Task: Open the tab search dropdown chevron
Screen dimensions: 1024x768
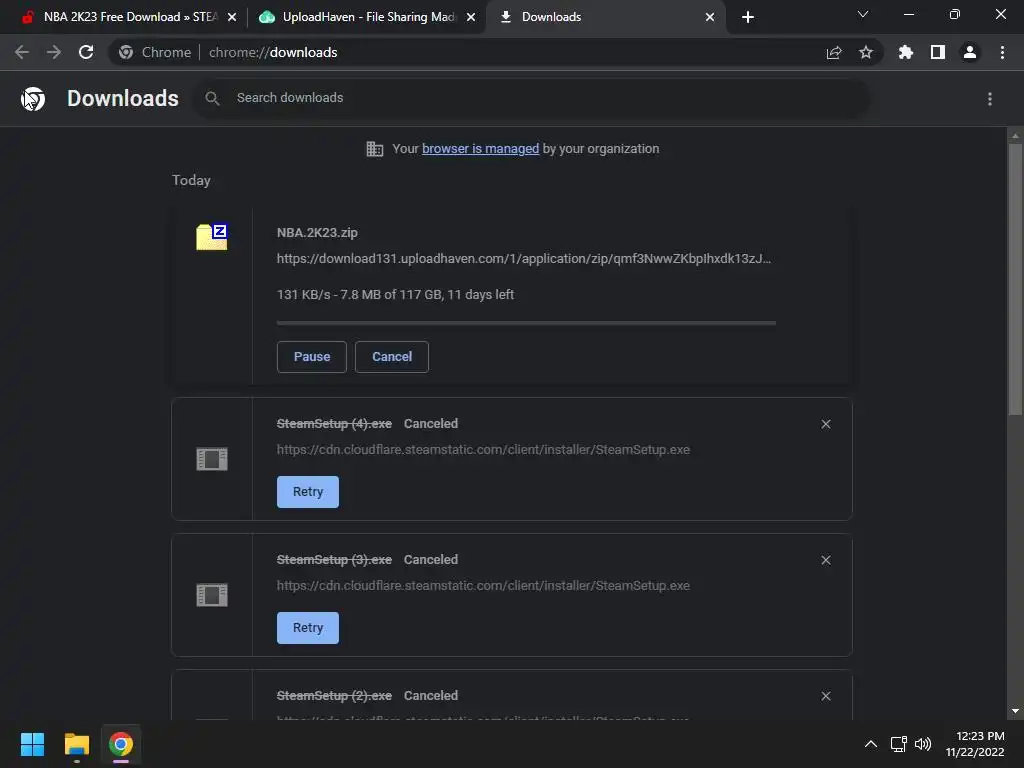Action: pos(863,14)
